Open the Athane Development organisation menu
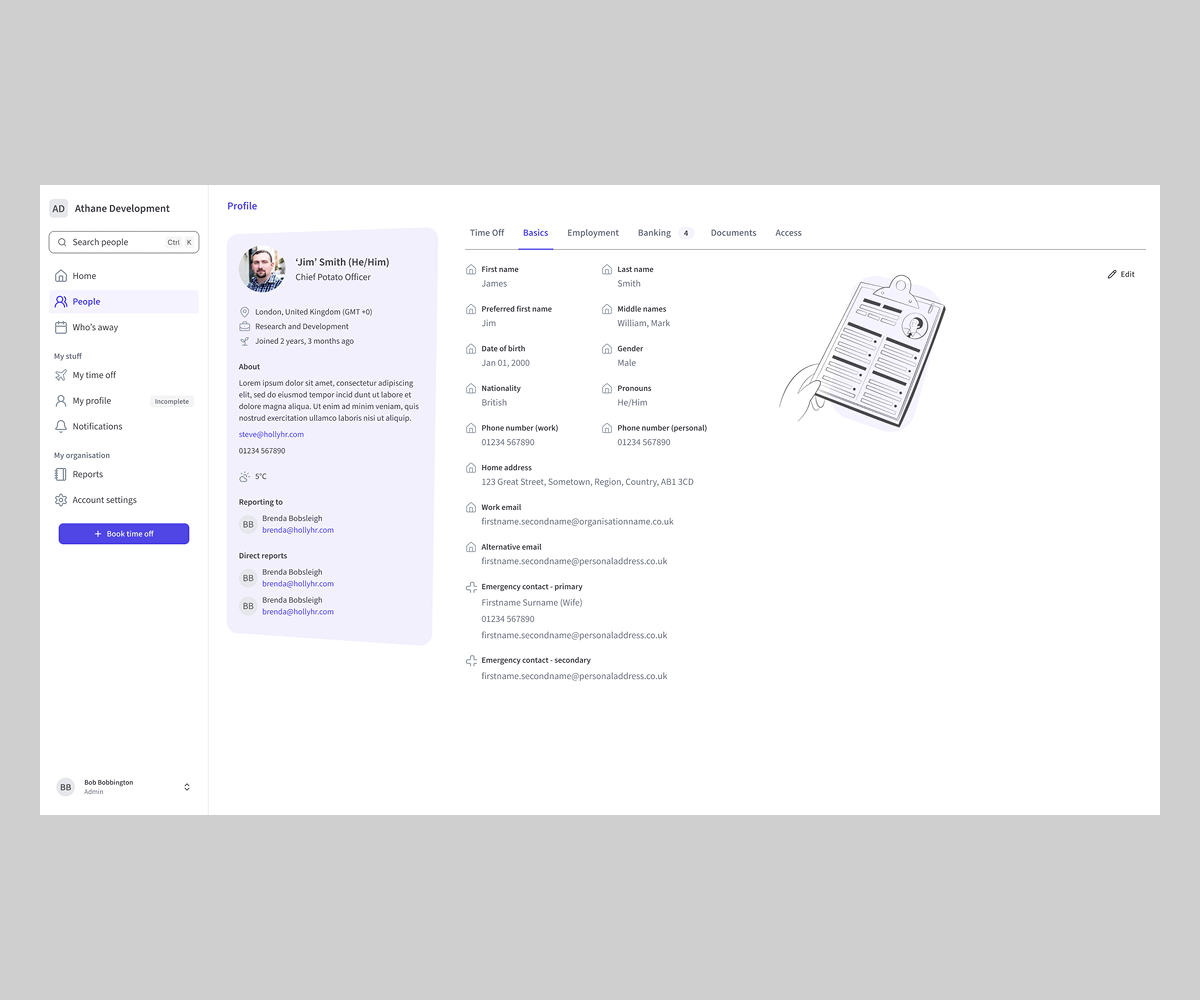The image size is (1200, 1000). [x=111, y=209]
